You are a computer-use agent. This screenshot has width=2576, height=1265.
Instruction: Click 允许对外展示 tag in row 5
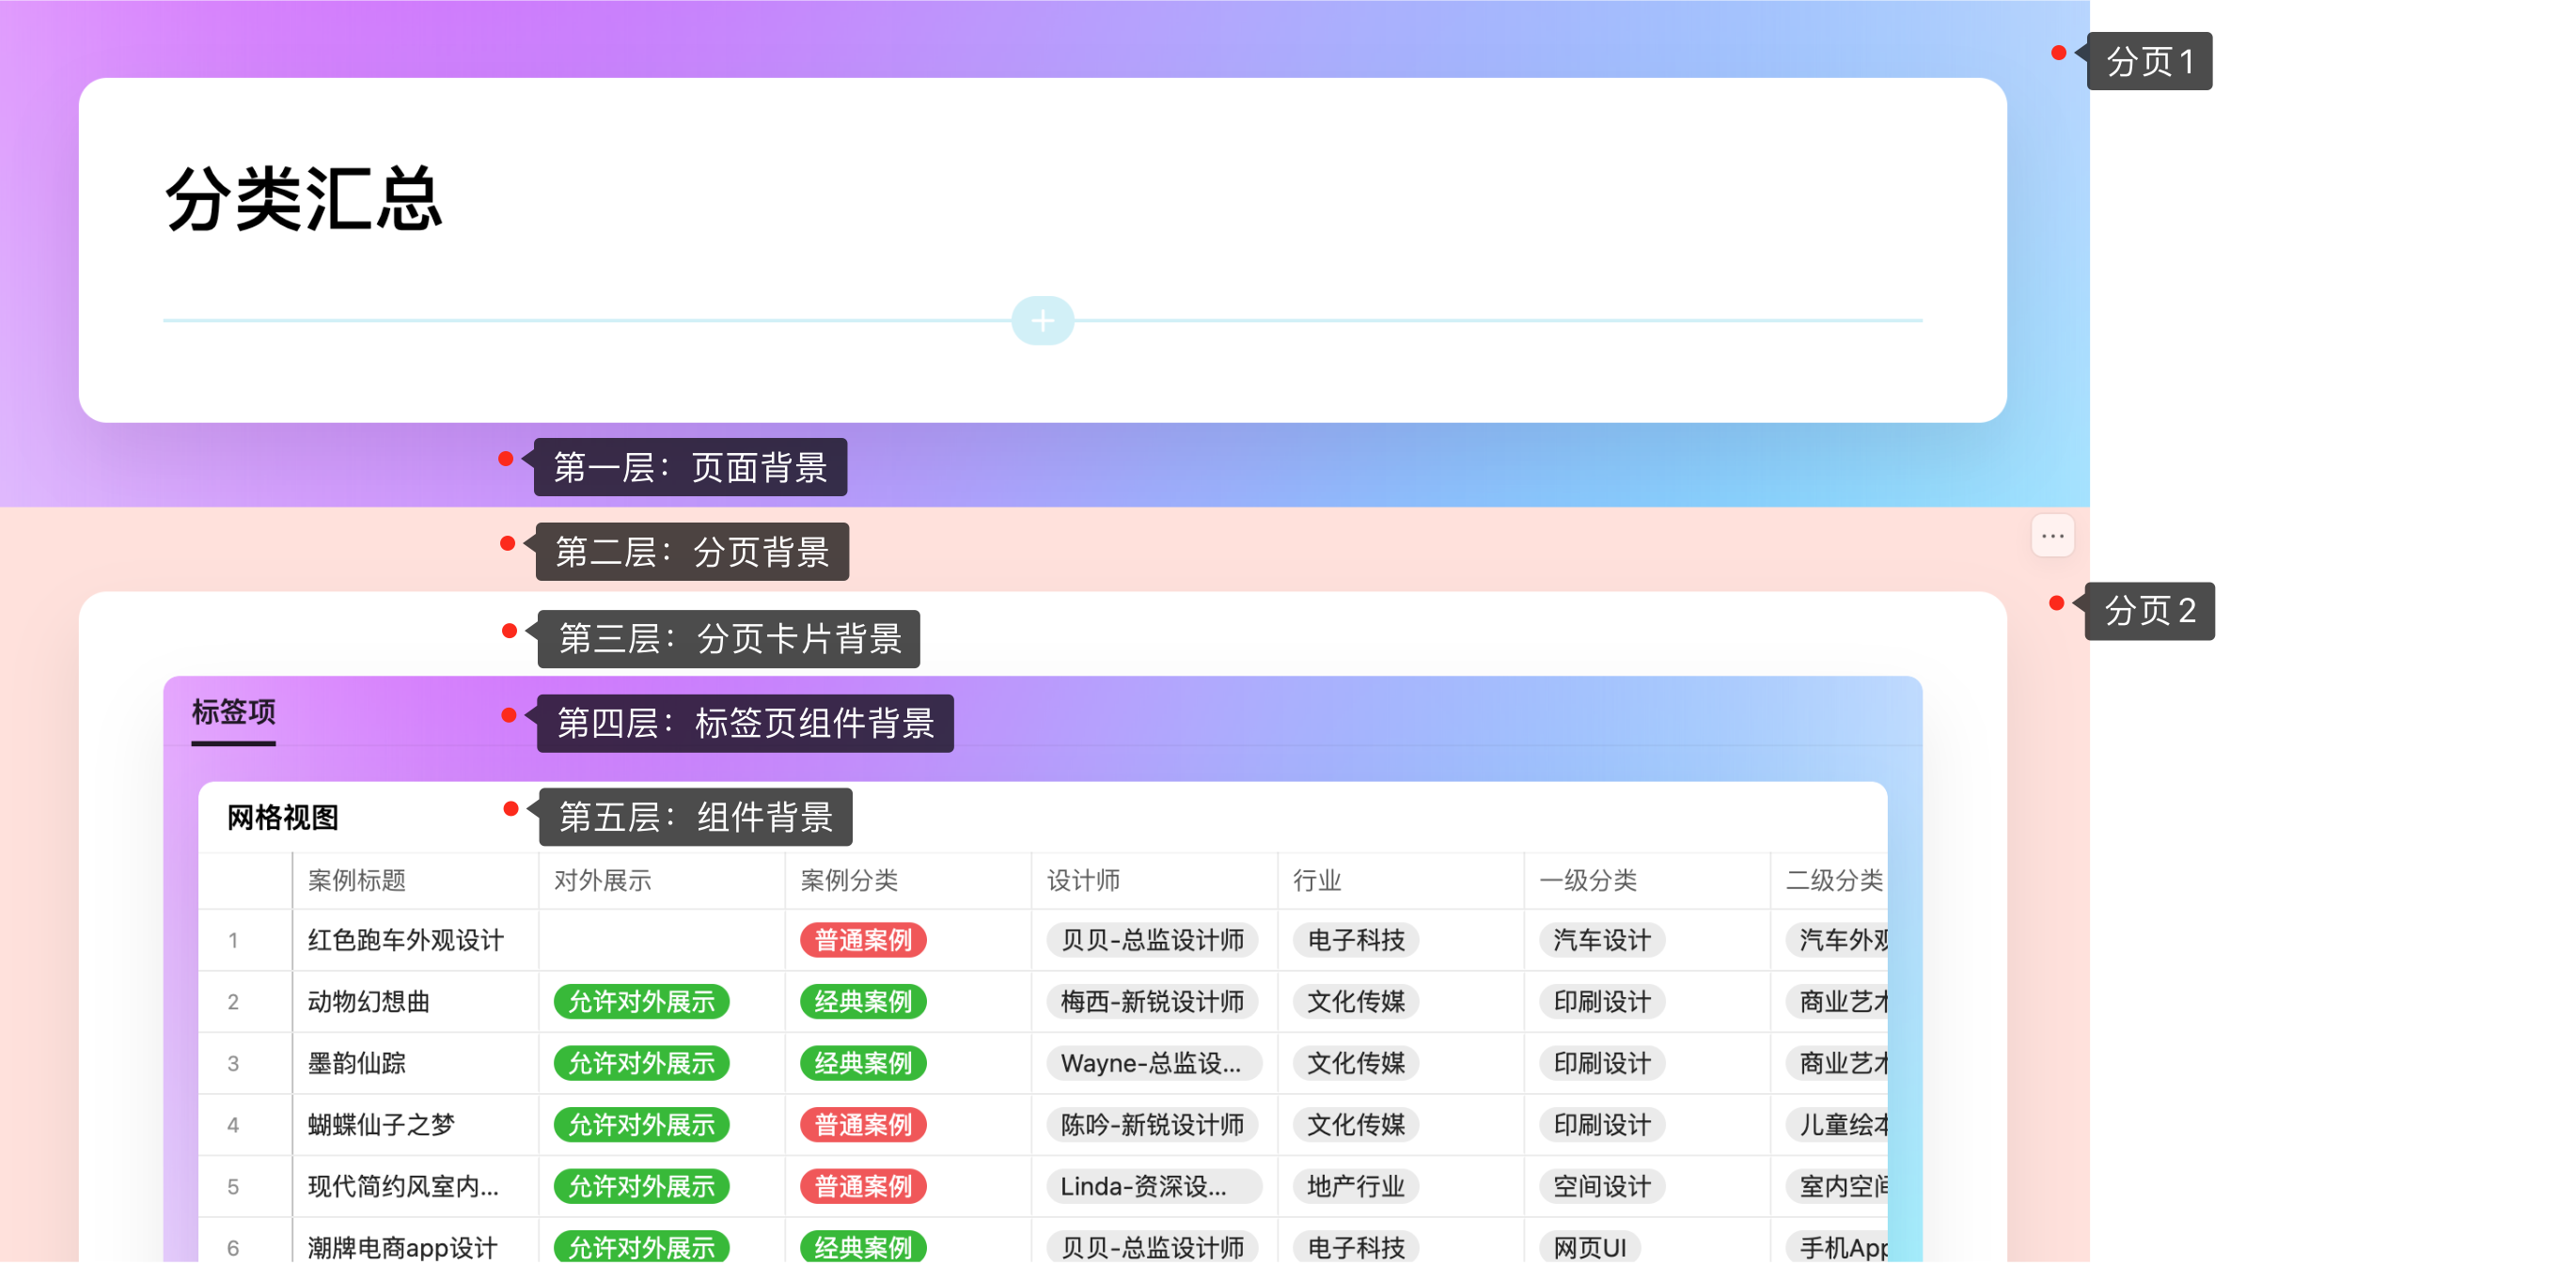click(x=641, y=1186)
